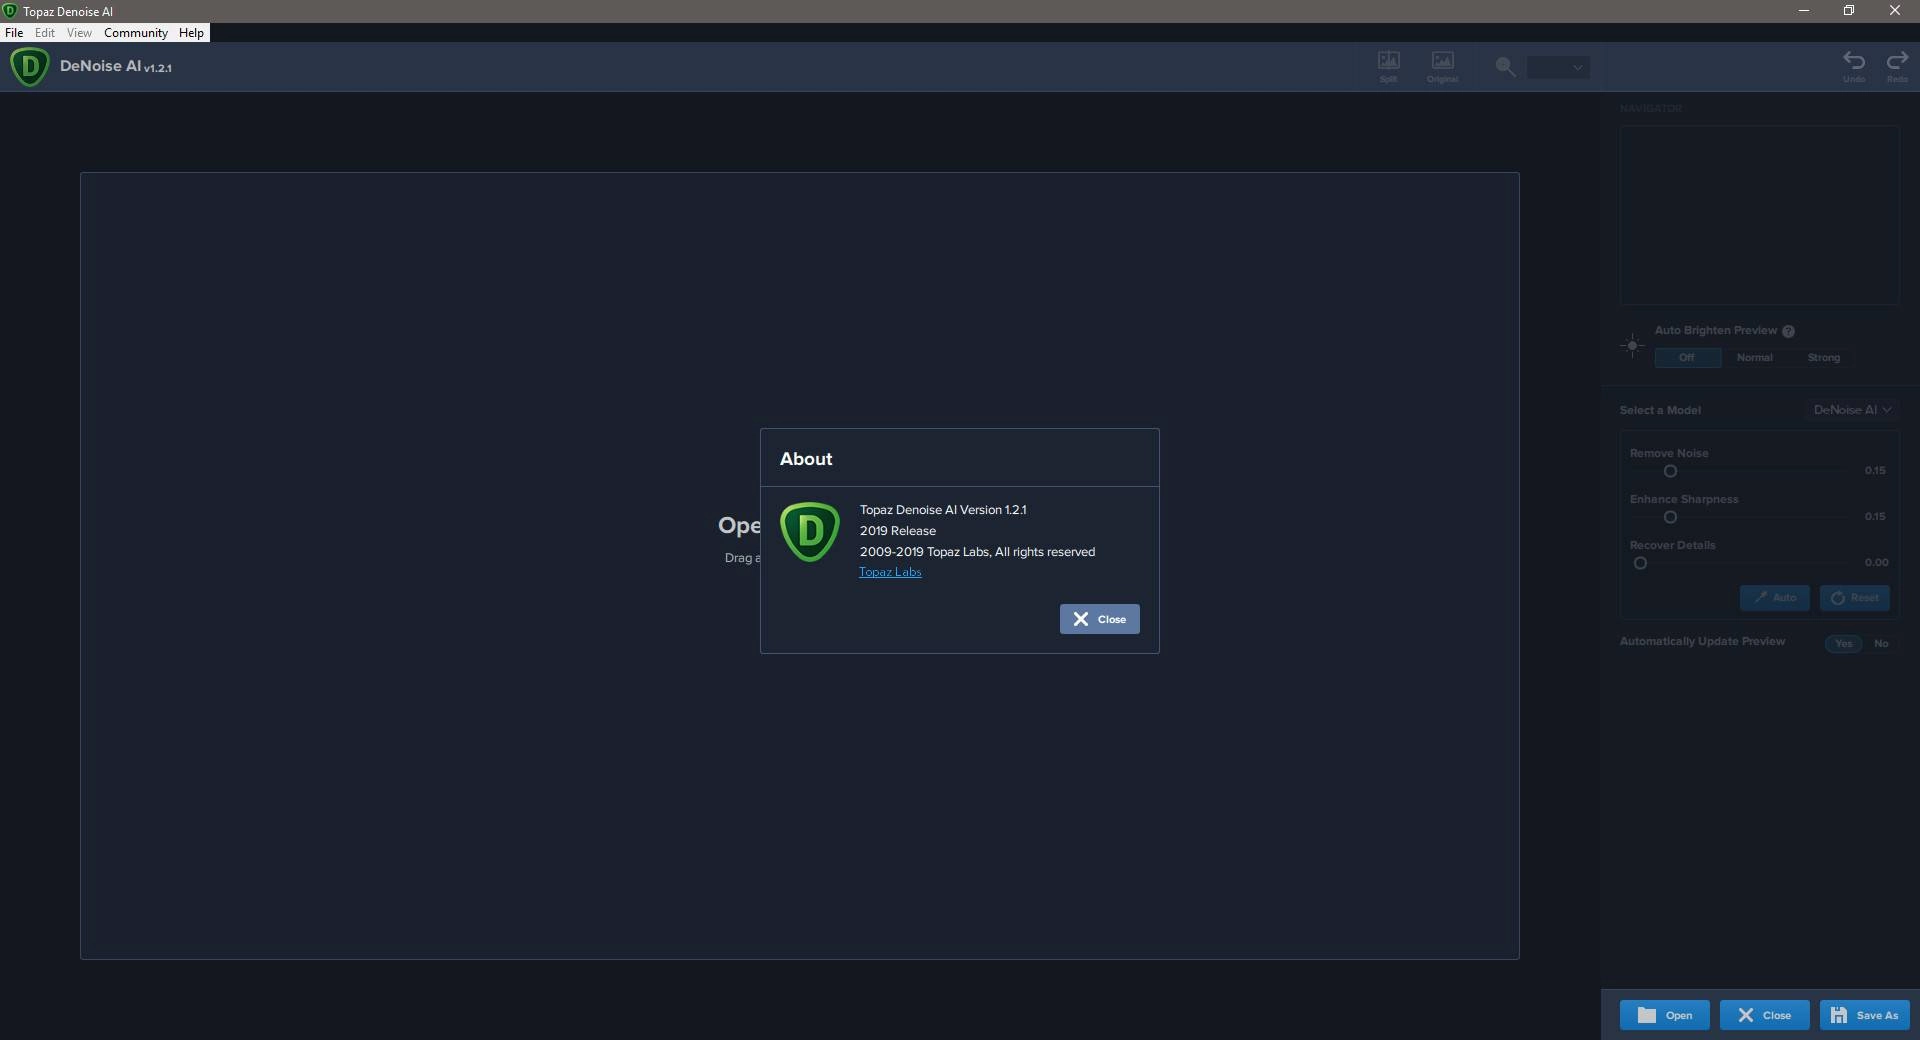Open the Help menu

[191, 33]
